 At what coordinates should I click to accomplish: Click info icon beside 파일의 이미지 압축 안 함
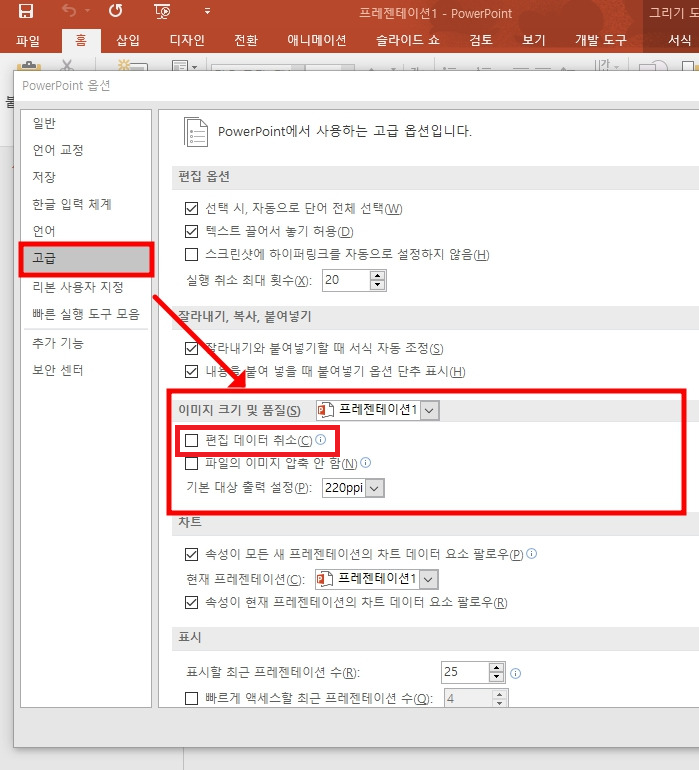(366, 463)
